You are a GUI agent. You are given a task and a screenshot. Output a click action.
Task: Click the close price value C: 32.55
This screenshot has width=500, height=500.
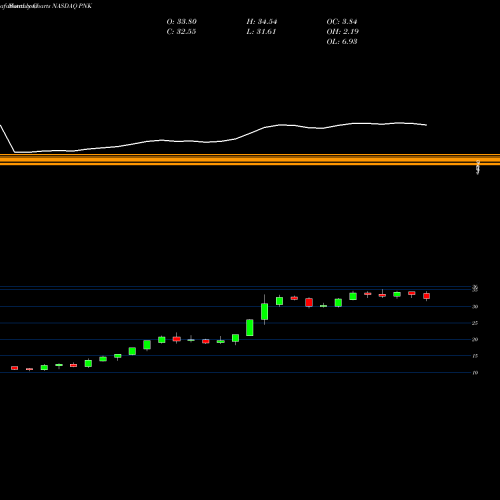click(181, 32)
